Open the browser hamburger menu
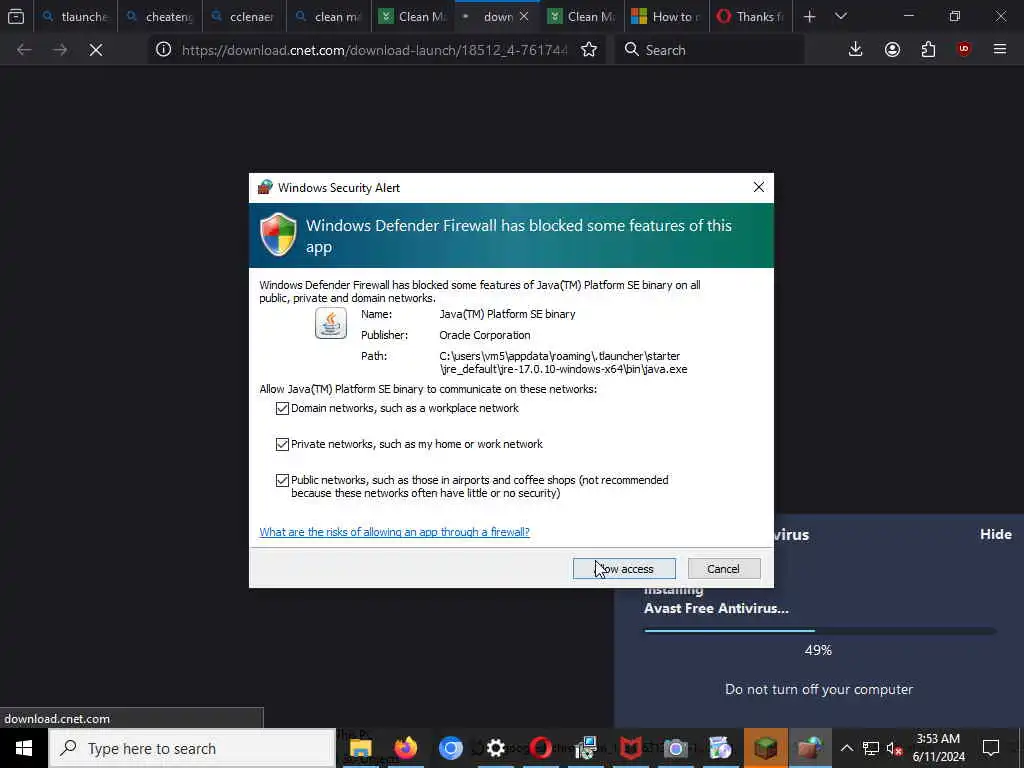The image size is (1024, 768). pyautogui.click(x=1000, y=50)
